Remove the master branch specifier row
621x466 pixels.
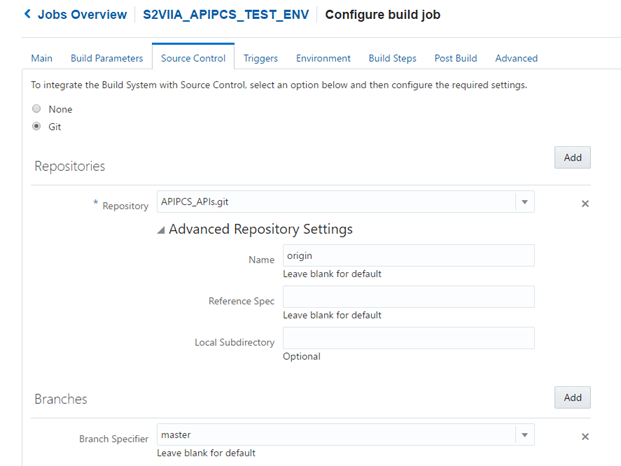(585, 437)
